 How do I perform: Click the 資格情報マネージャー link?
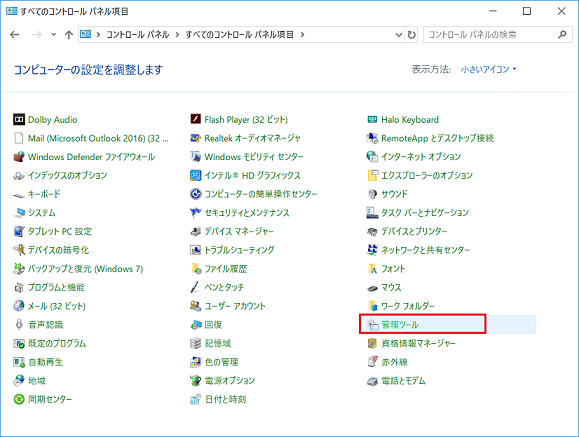[x=418, y=344]
